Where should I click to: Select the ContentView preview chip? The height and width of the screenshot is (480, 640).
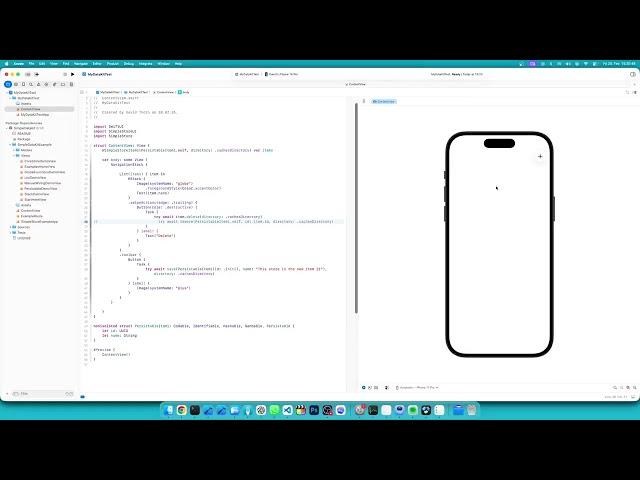point(384,101)
